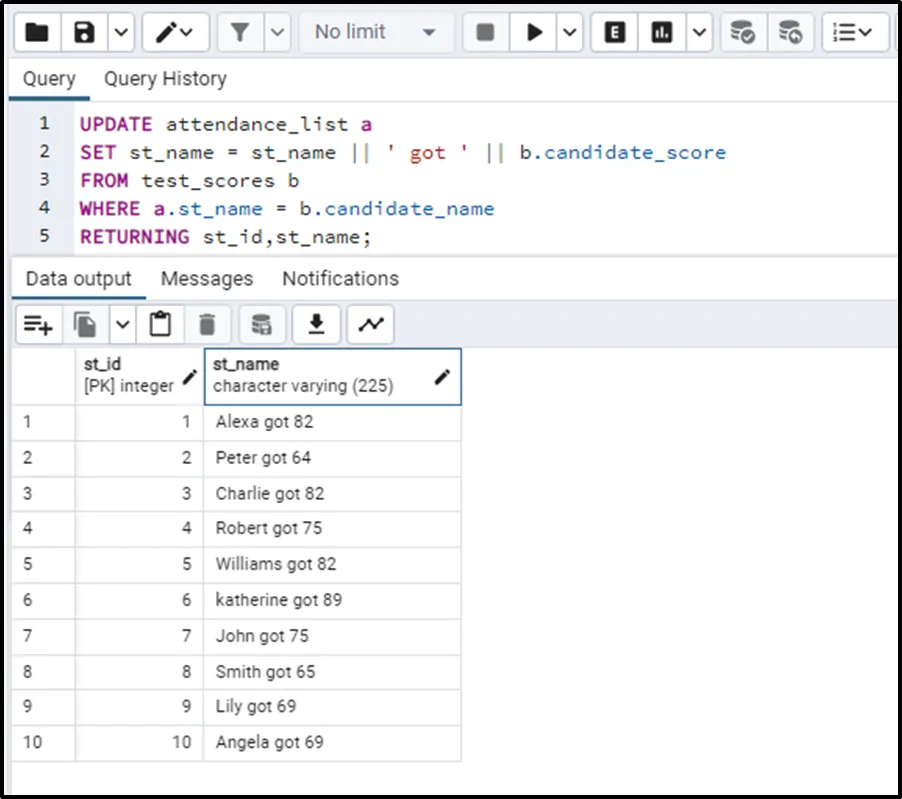The width and height of the screenshot is (902, 799).
Task: Click the Paste clipboard icon
Action: click(x=160, y=324)
